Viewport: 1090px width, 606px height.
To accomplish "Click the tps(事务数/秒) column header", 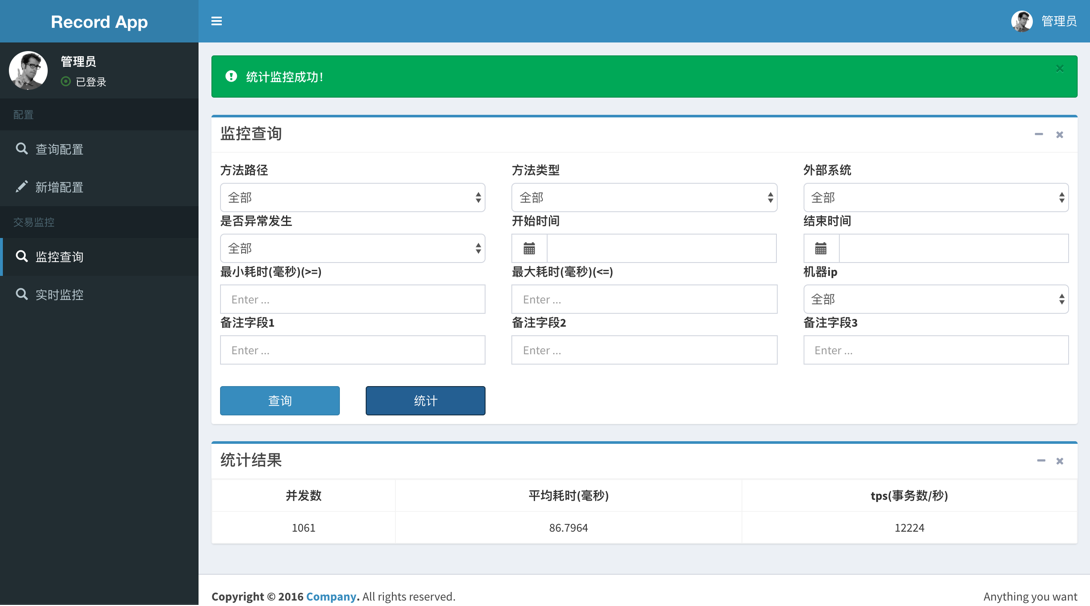I will [909, 496].
